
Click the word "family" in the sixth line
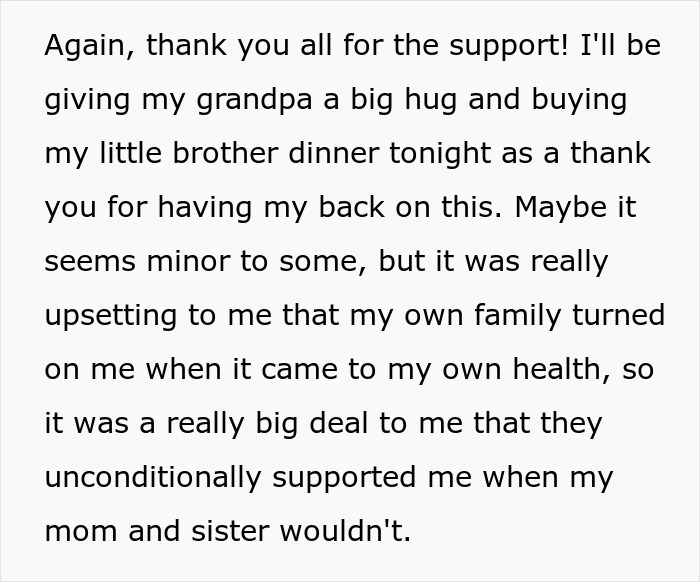click(x=517, y=316)
